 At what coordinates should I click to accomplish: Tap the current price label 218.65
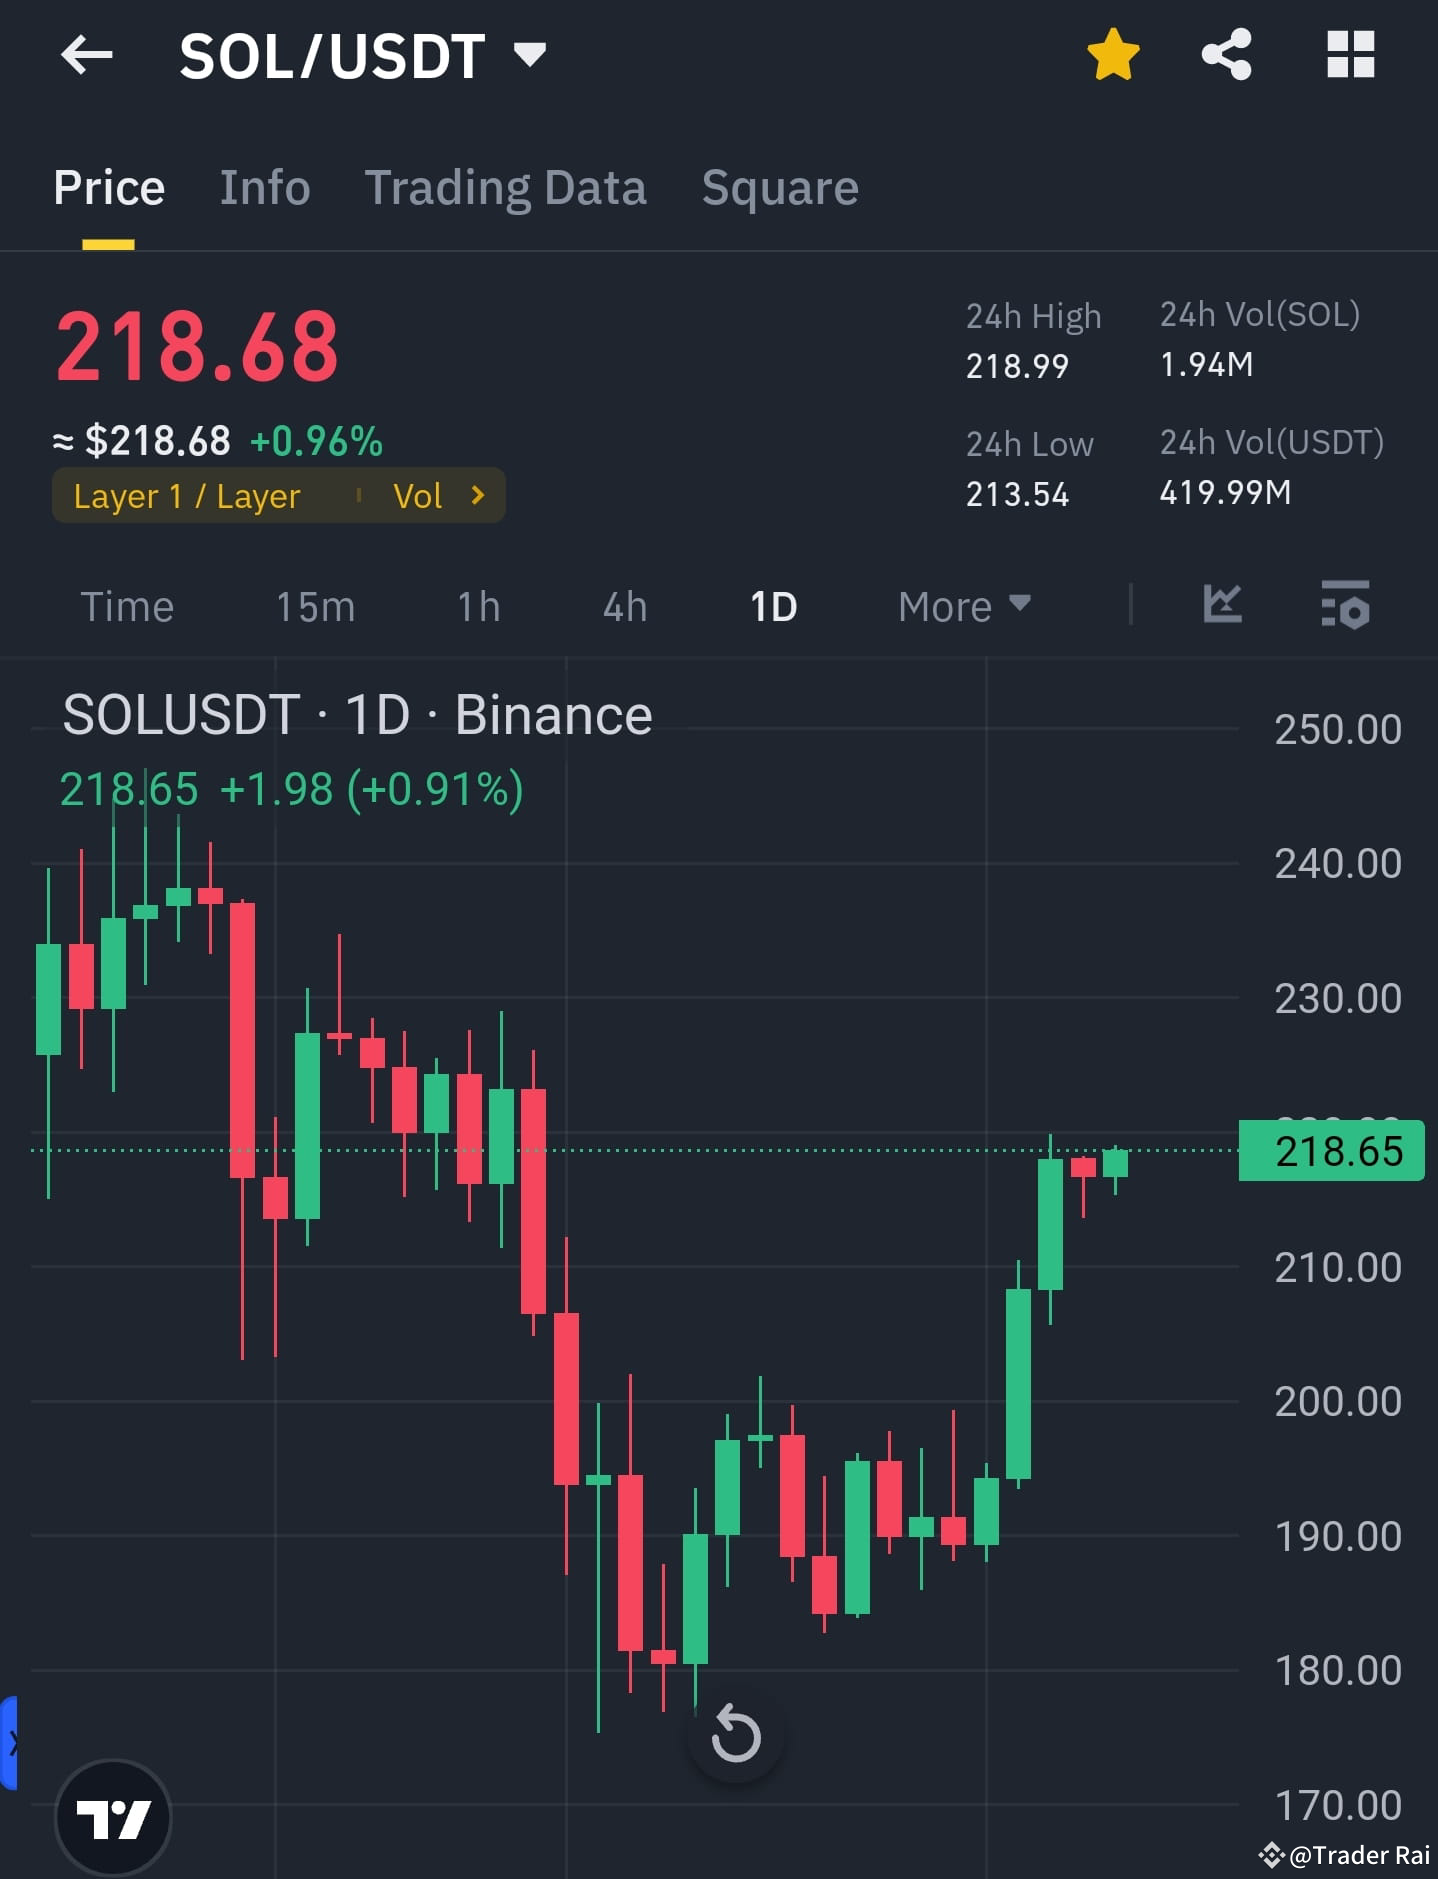tap(1331, 1151)
